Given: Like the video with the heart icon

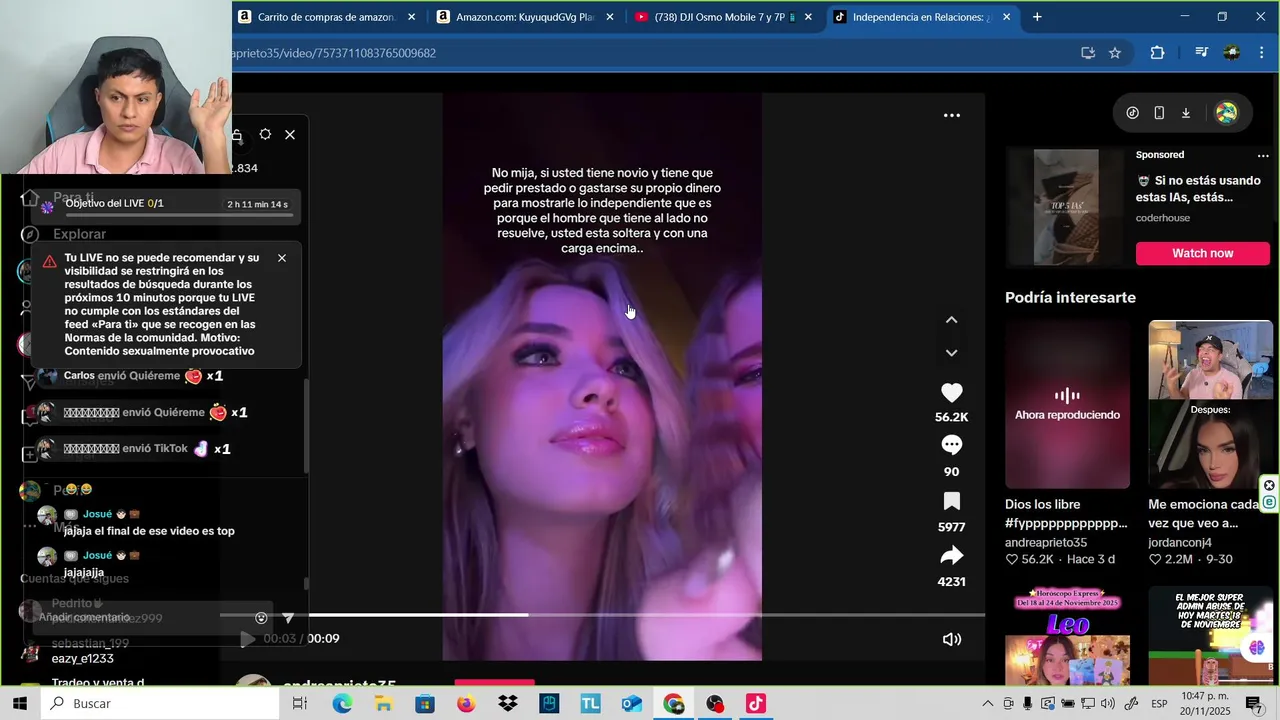Looking at the screenshot, I should coord(951,393).
